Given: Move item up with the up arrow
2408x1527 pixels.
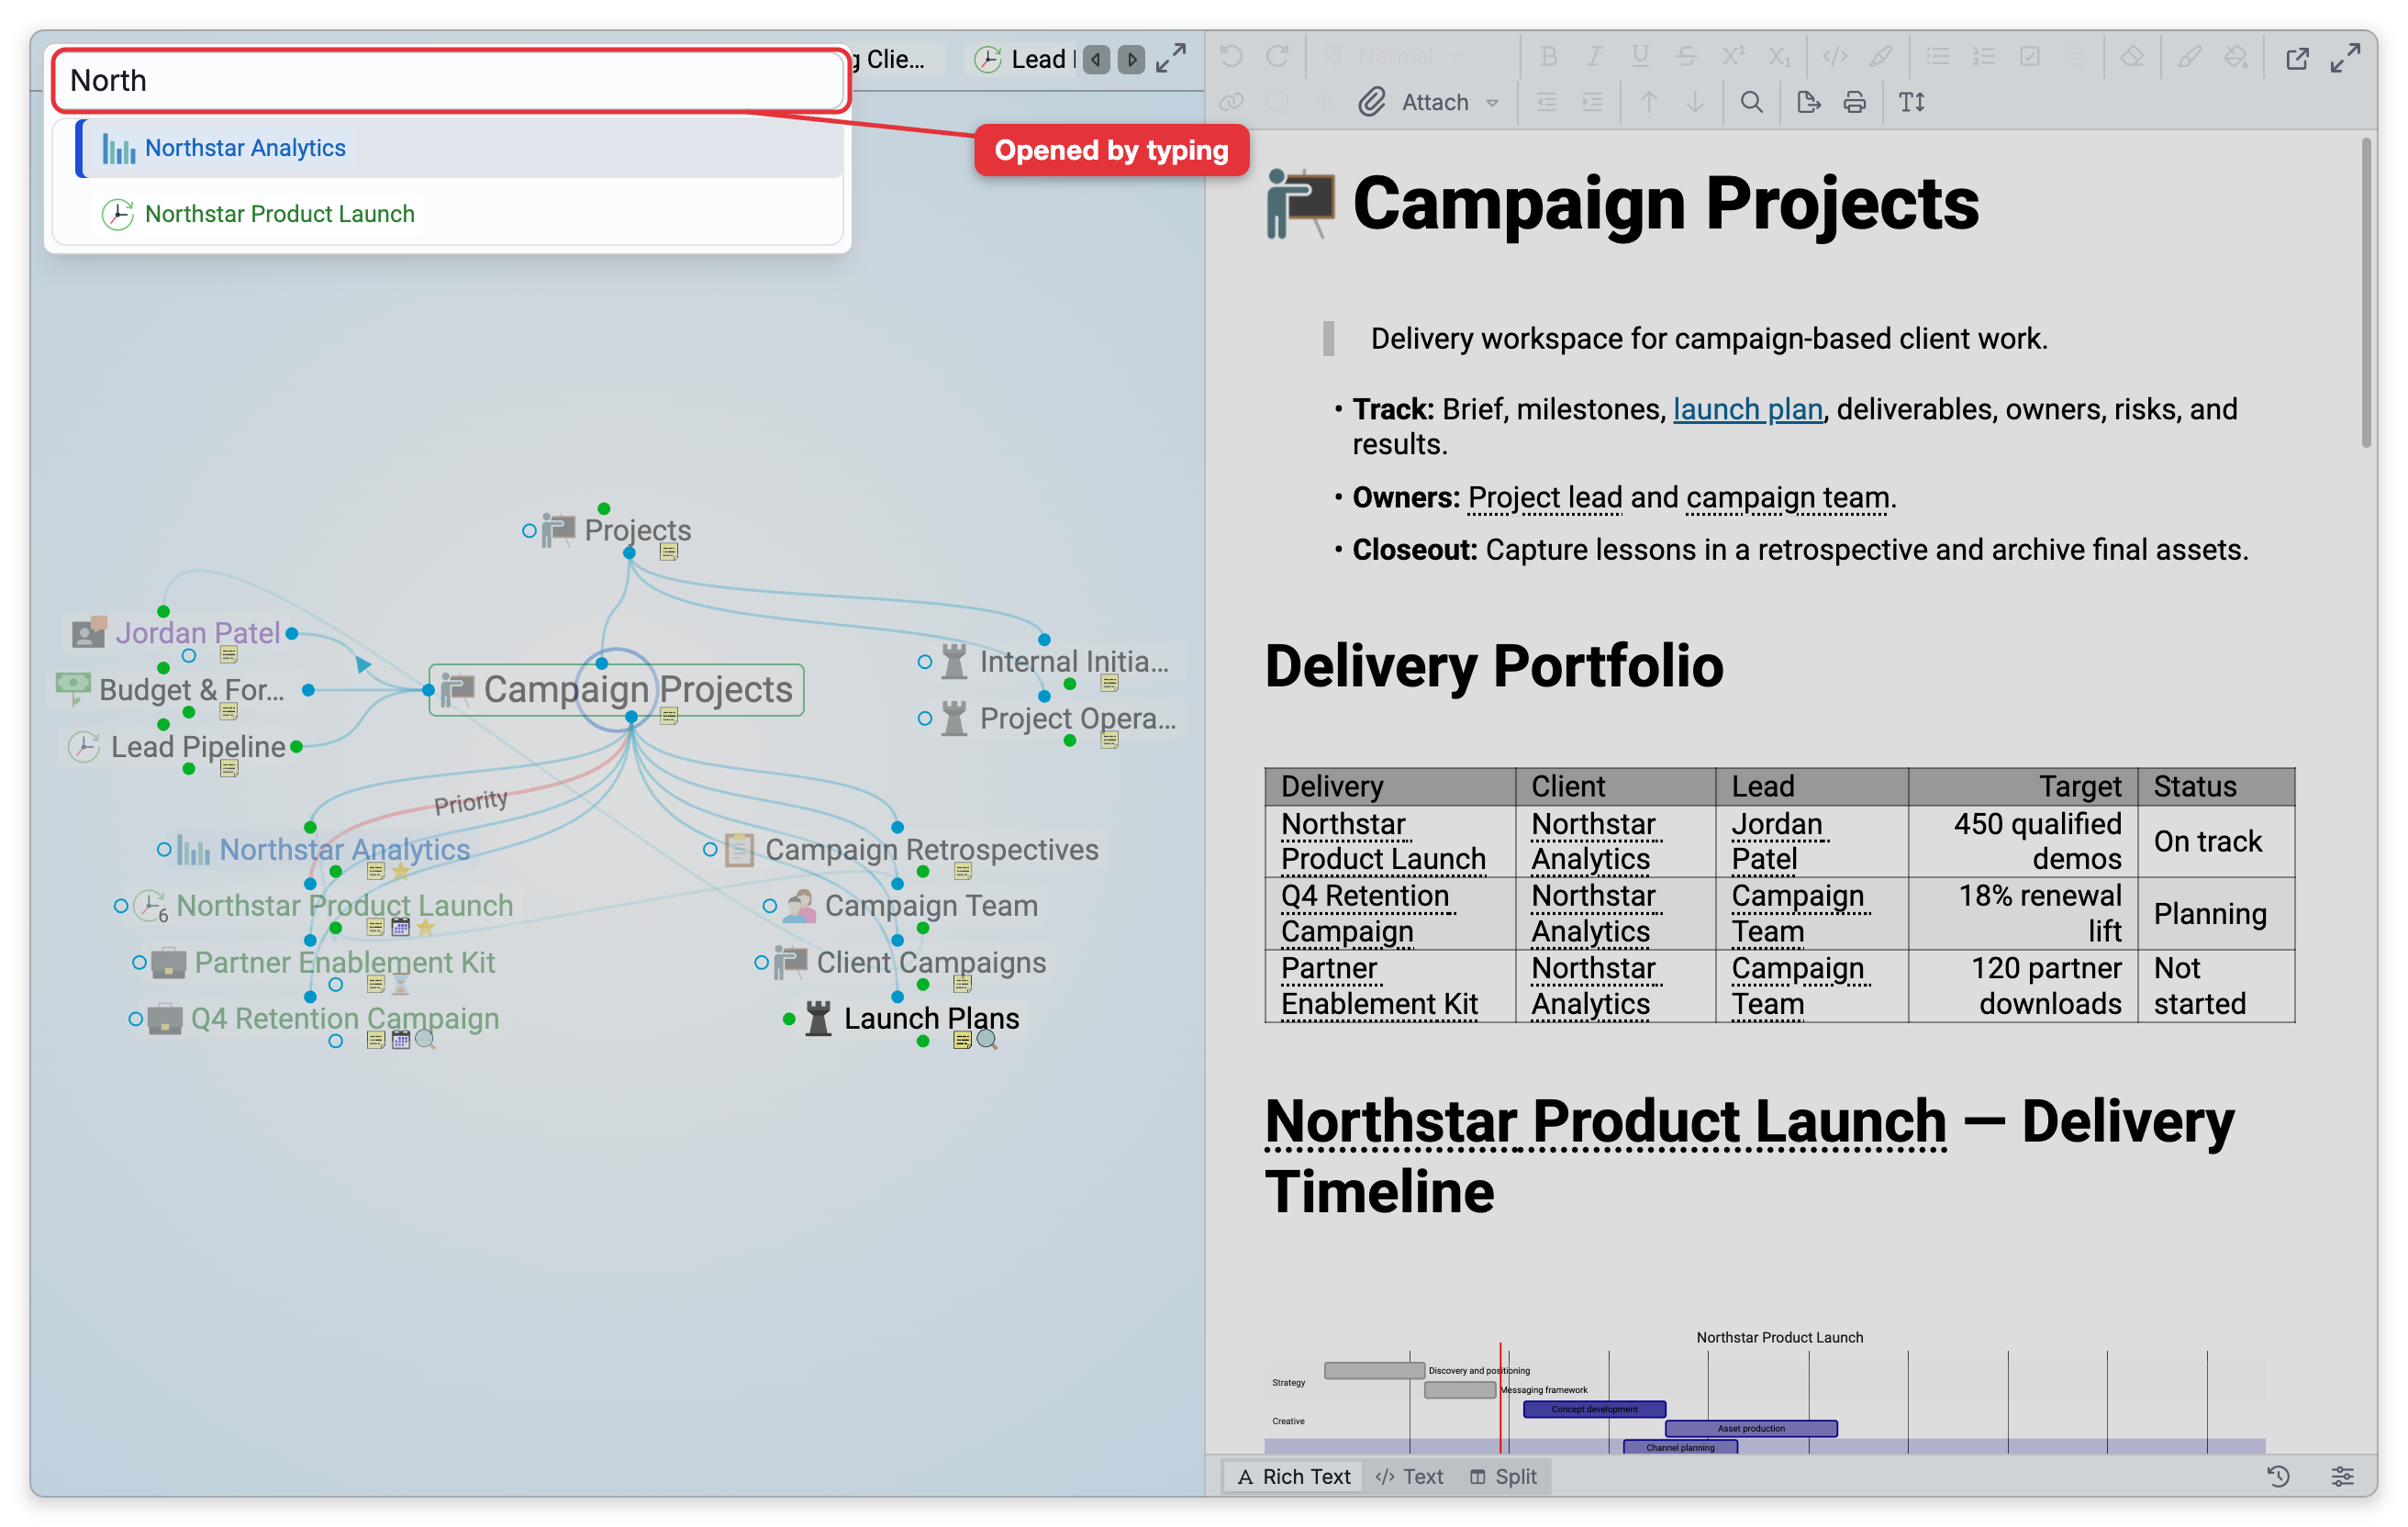Looking at the screenshot, I should pyautogui.click(x=1648, y=102).
